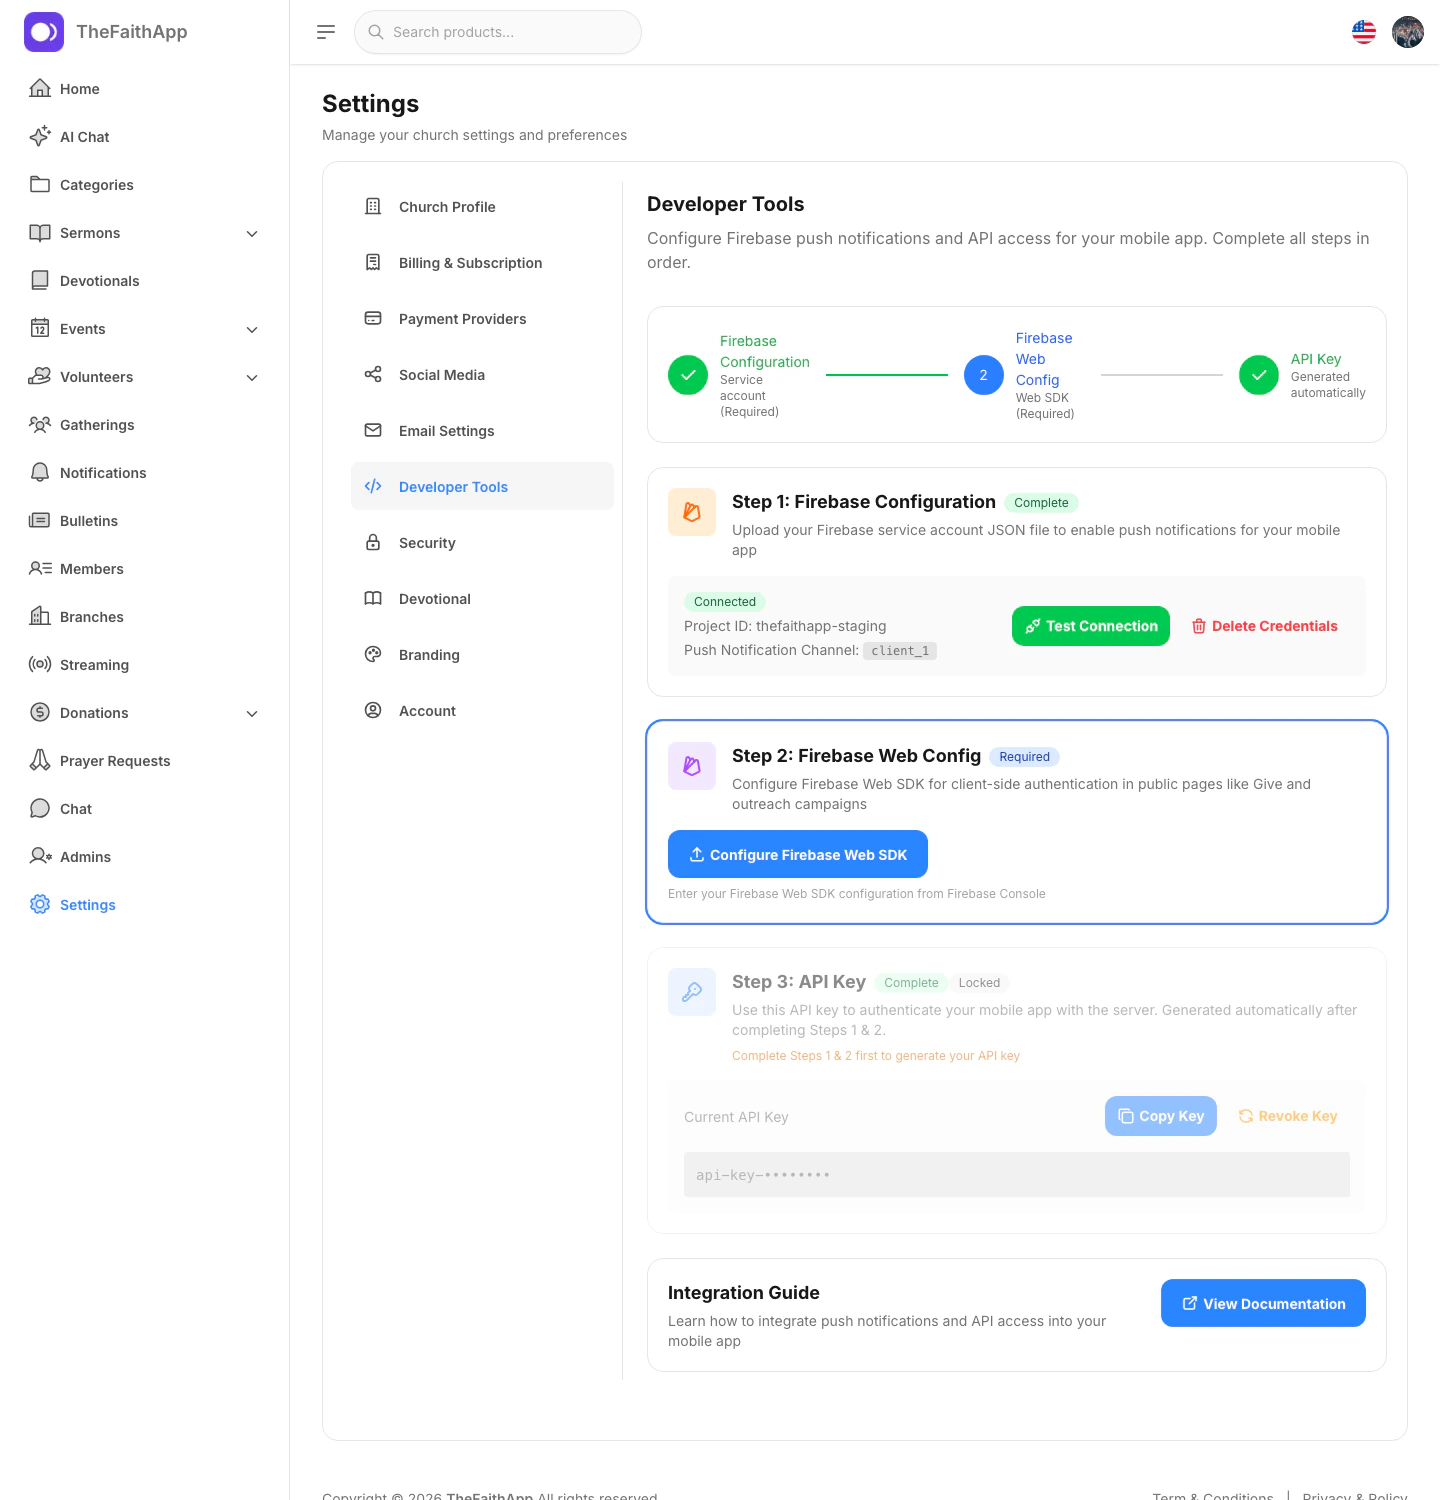Select the Church Profile settings tab
The image size is (1440, 1500).
(482, 206)
